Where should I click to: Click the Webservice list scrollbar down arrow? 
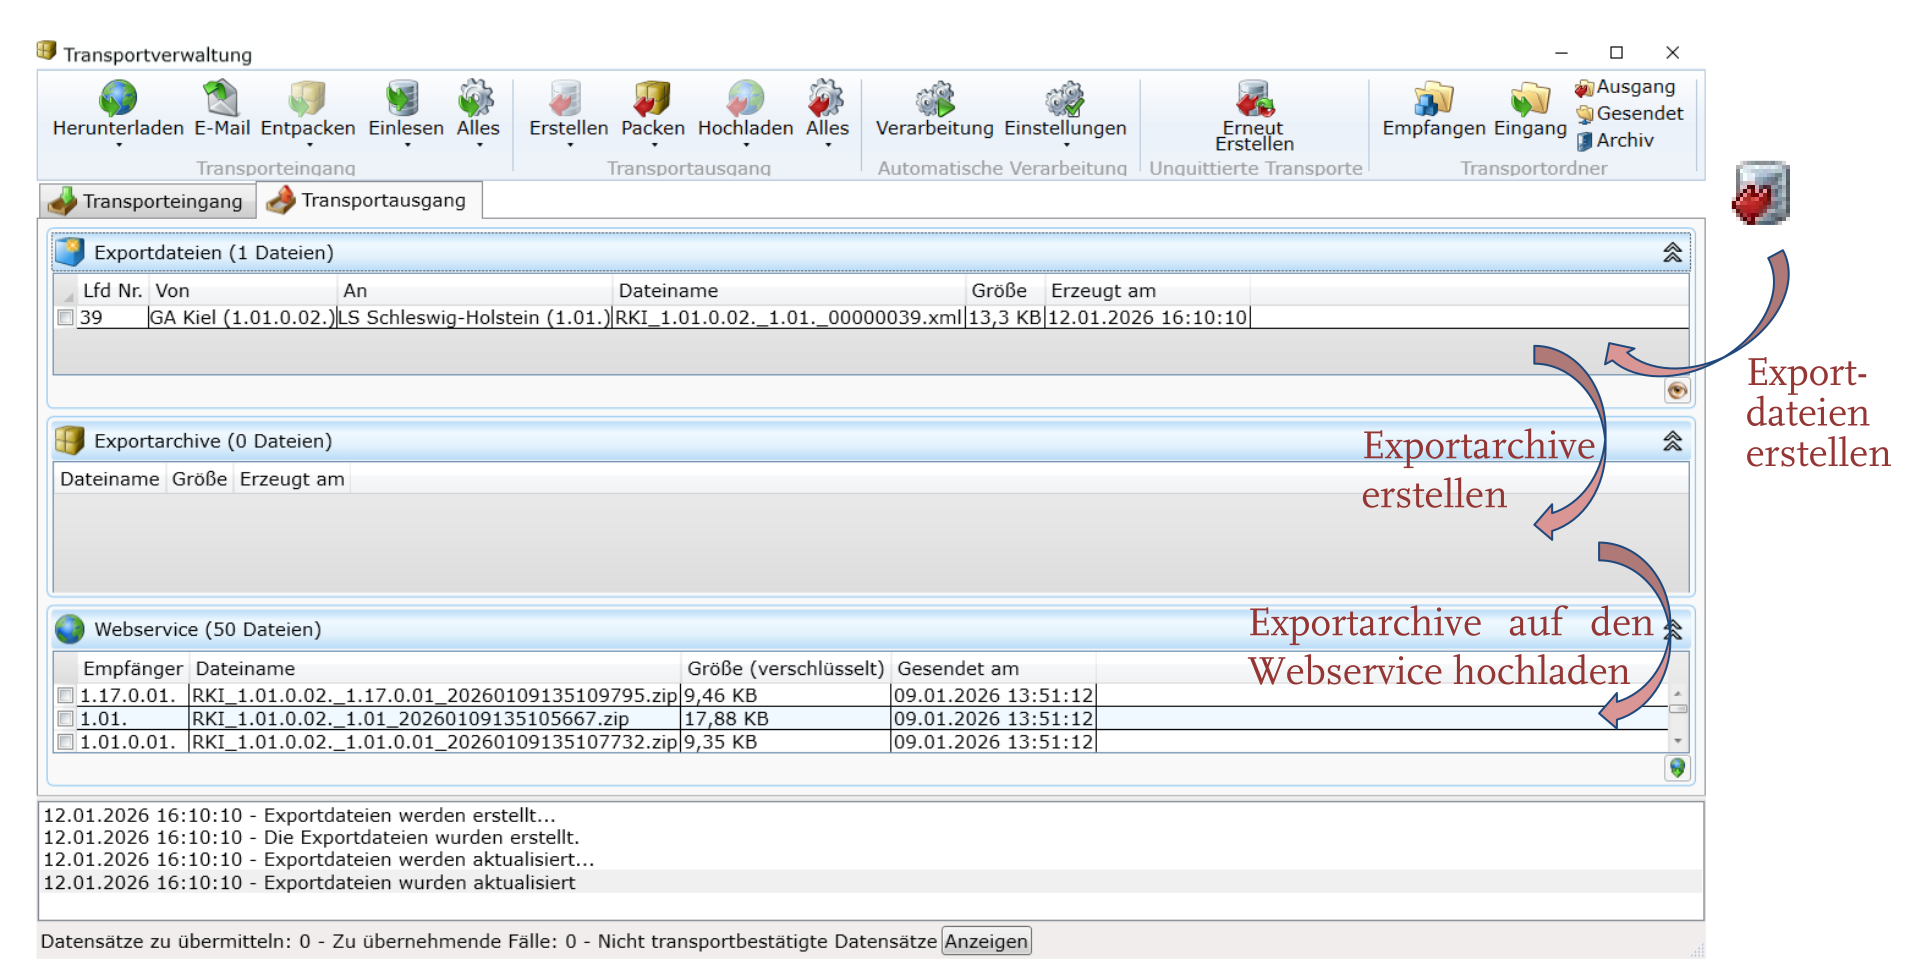[x=1677, y=741]
